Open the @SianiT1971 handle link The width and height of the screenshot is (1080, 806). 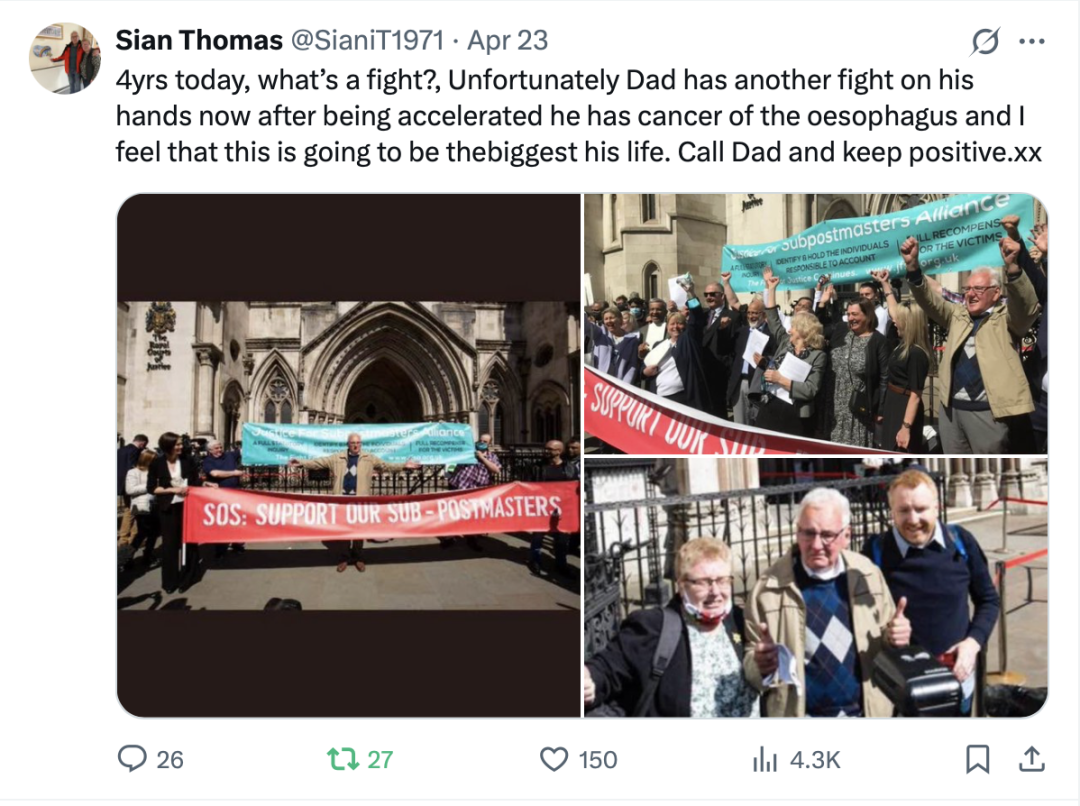[367, 41]
